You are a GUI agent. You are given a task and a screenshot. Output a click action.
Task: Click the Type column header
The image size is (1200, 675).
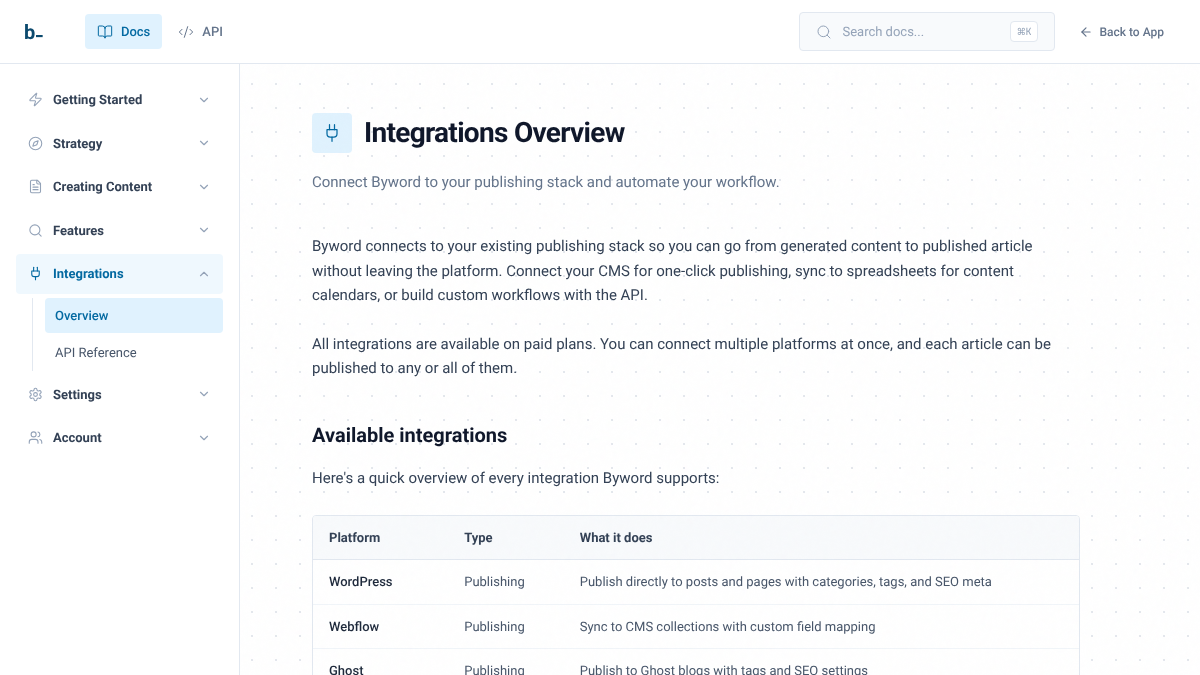pyautogui.click(x=478, y=538)
